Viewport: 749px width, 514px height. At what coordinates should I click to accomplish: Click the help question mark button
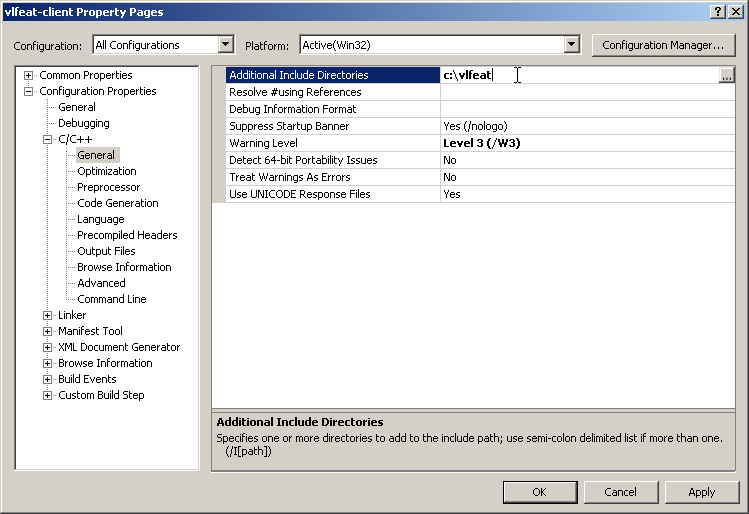pyautogui.click(x=718, y=11)
